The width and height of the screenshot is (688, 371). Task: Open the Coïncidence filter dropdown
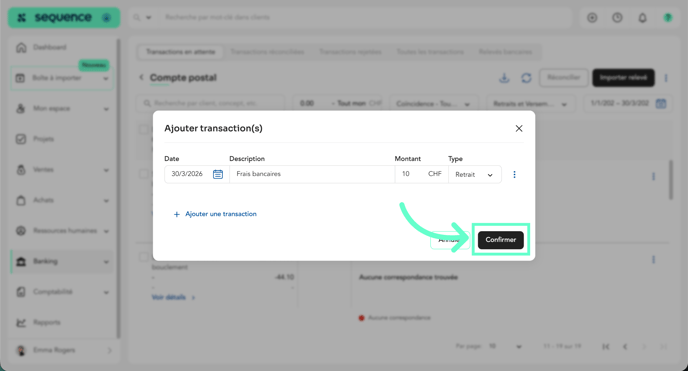point(433,104)
